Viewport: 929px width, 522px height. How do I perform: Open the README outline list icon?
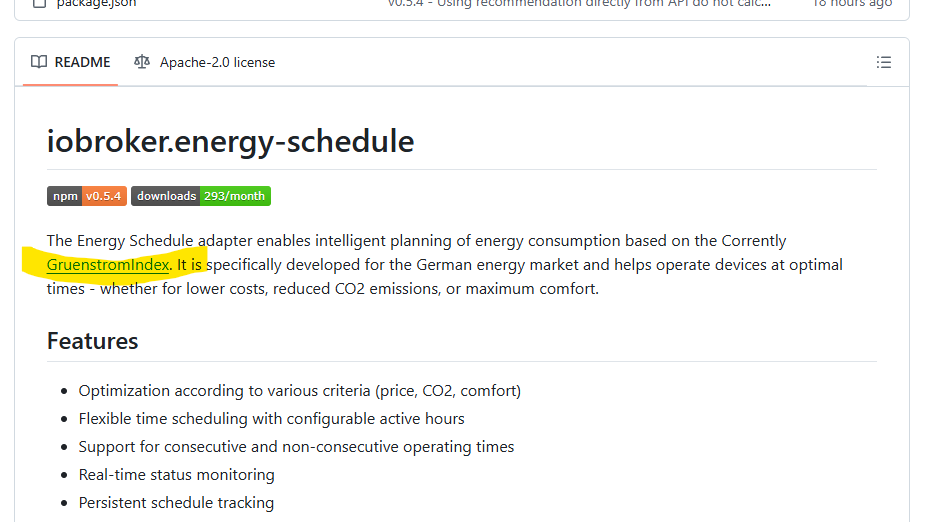point(883,62)
